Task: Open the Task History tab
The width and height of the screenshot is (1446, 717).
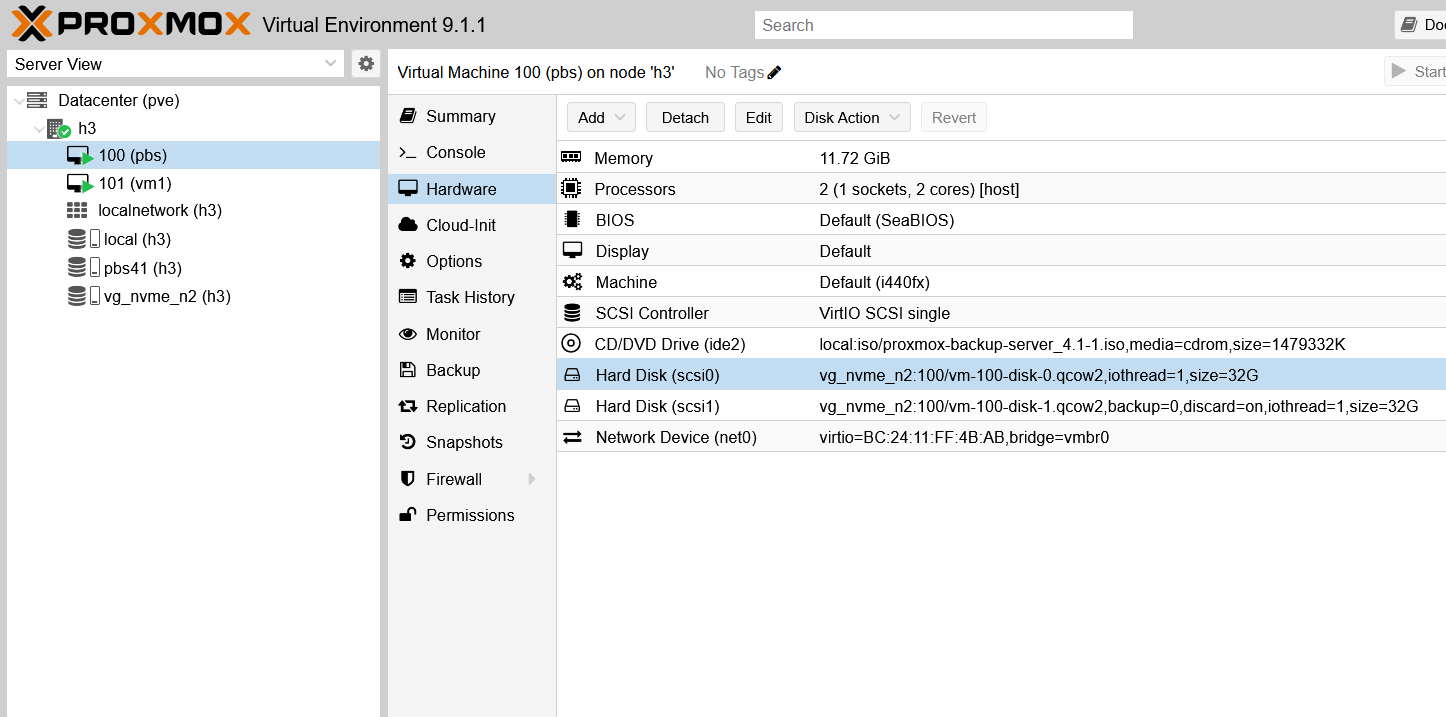Action: (x=471, y=297)
